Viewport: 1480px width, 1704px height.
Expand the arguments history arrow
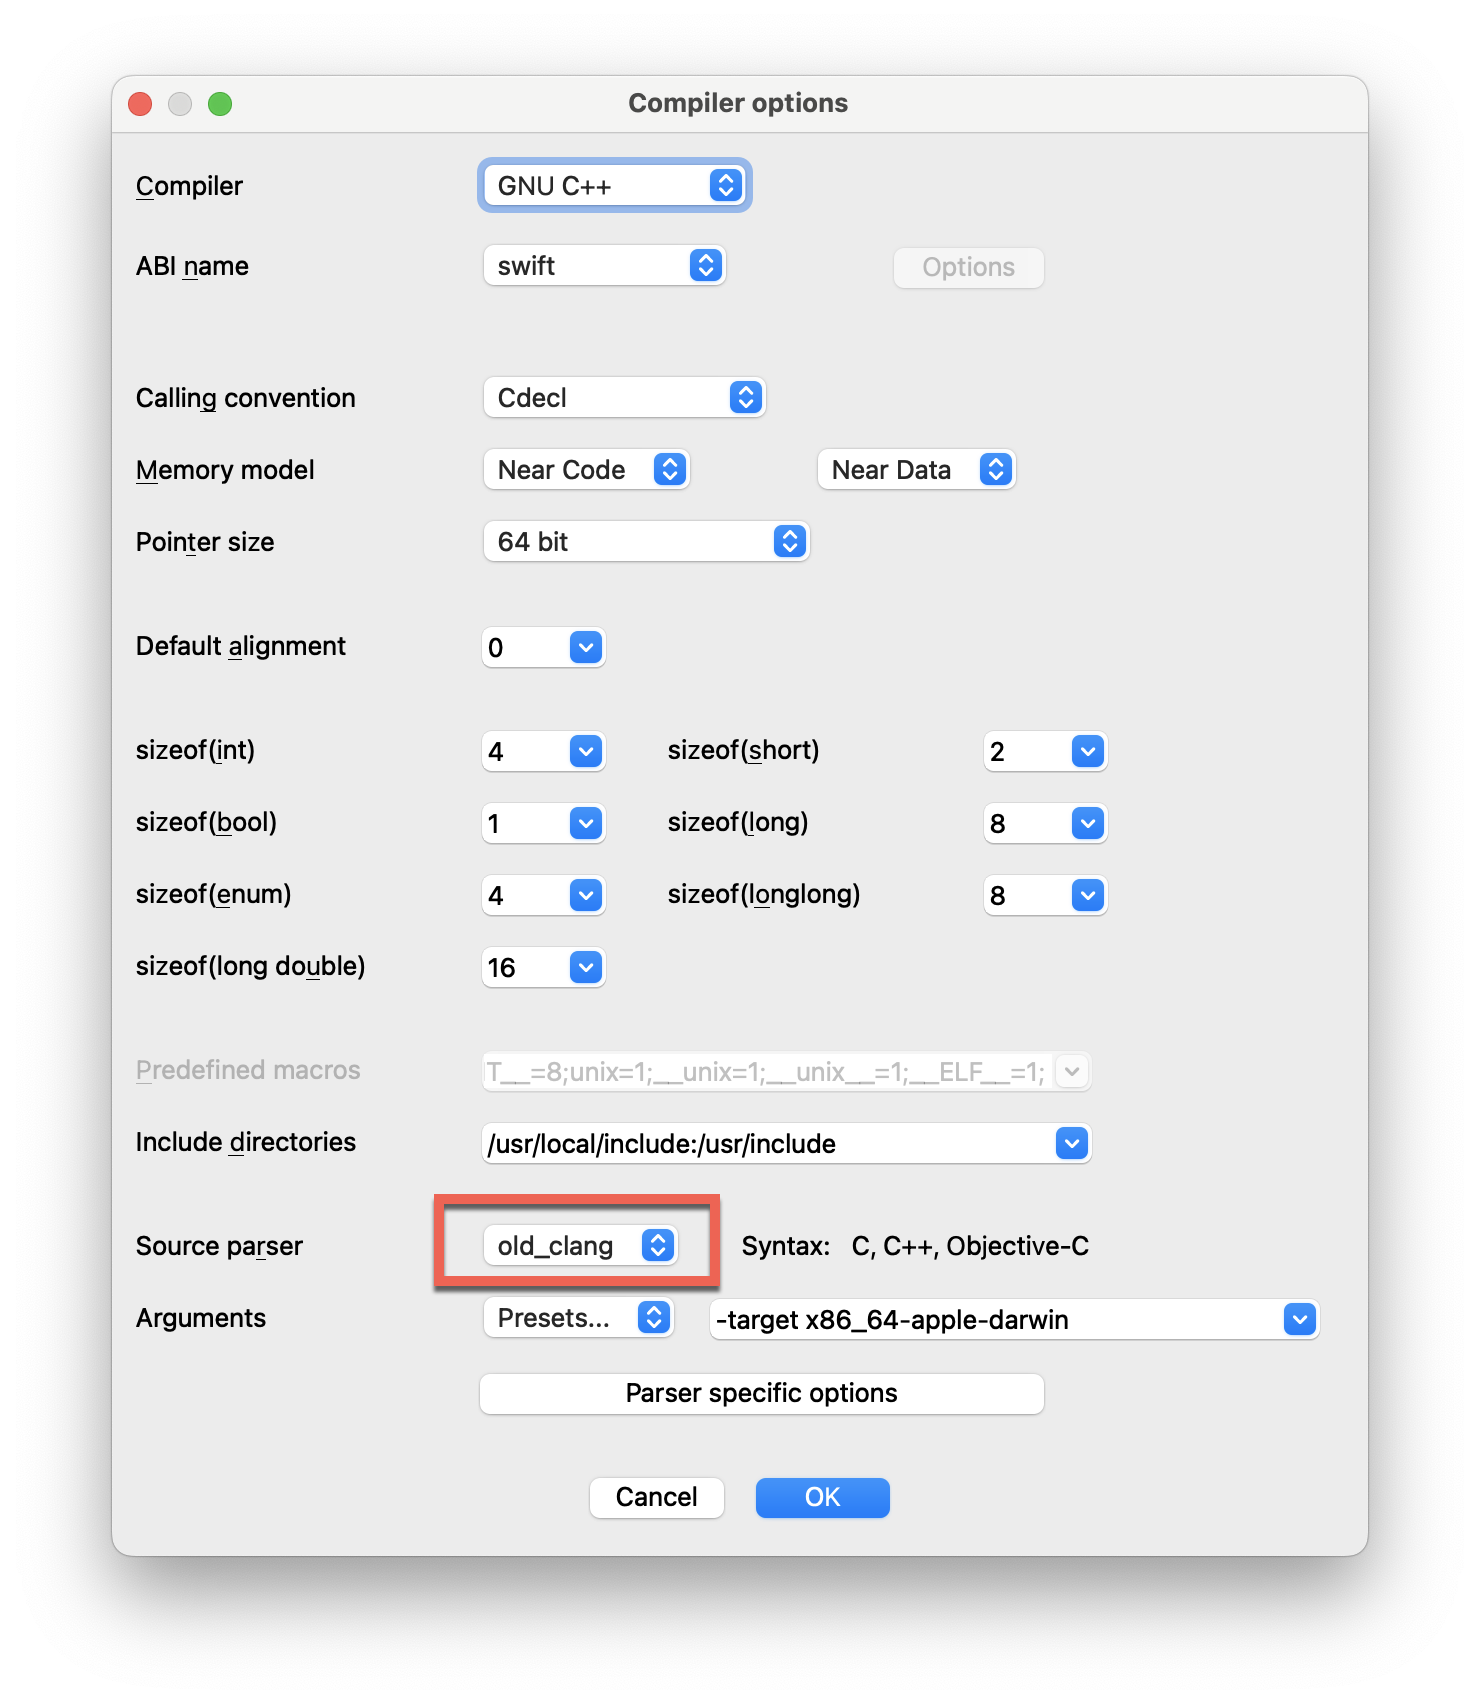(1300, 1319)
